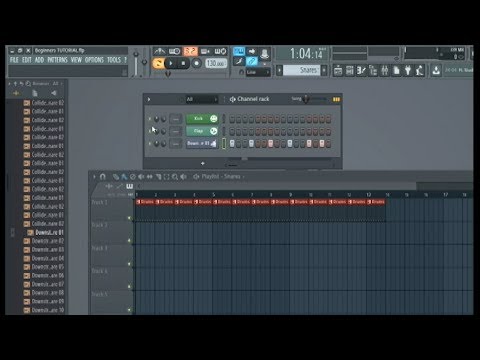Select the playlist playback speaker tool

(183, 177)
